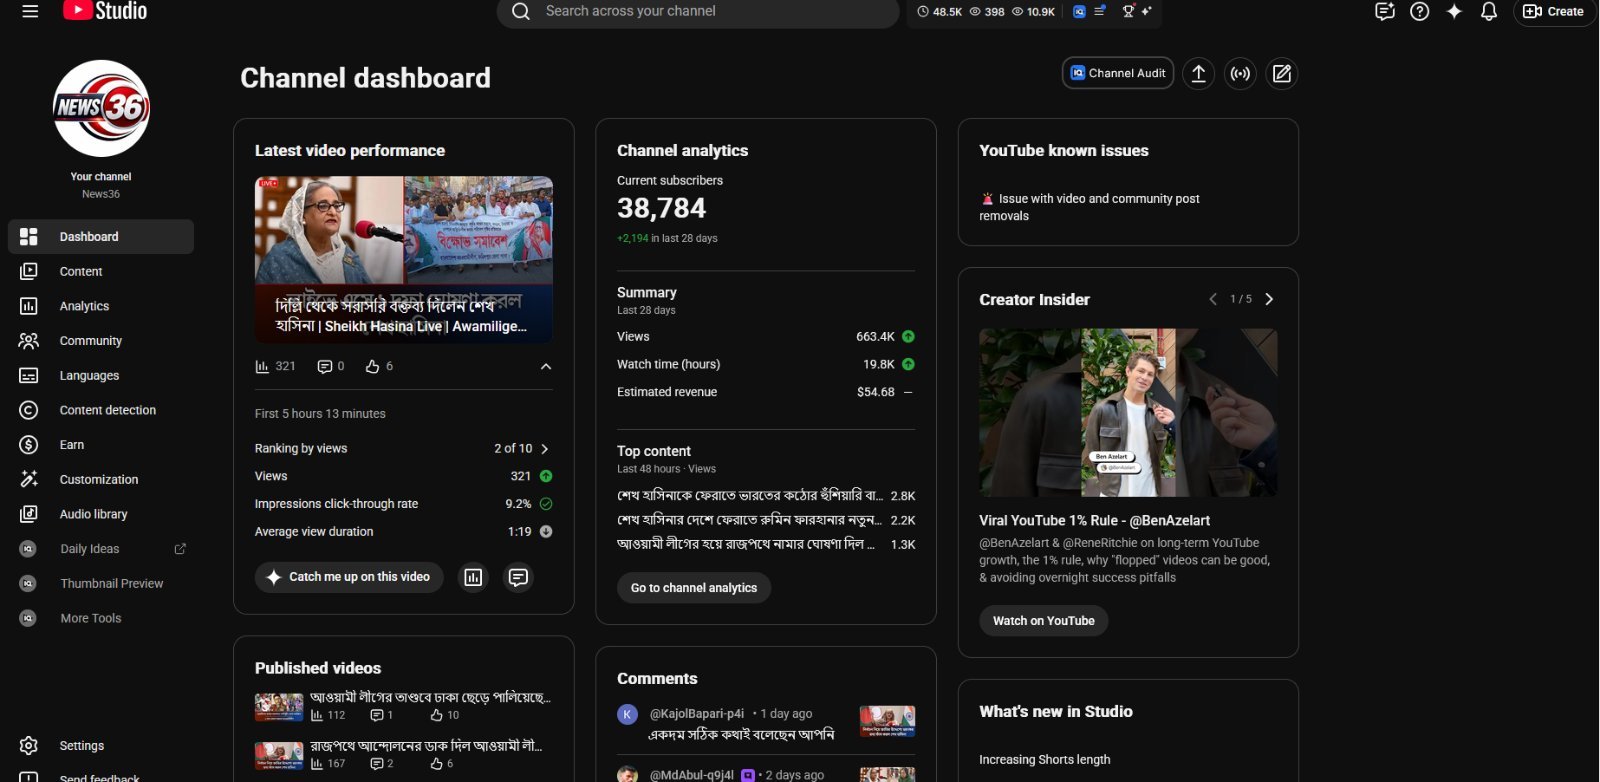Open Community in sidebar
This screenshot has width=1600, height=782.
point(101,341)
